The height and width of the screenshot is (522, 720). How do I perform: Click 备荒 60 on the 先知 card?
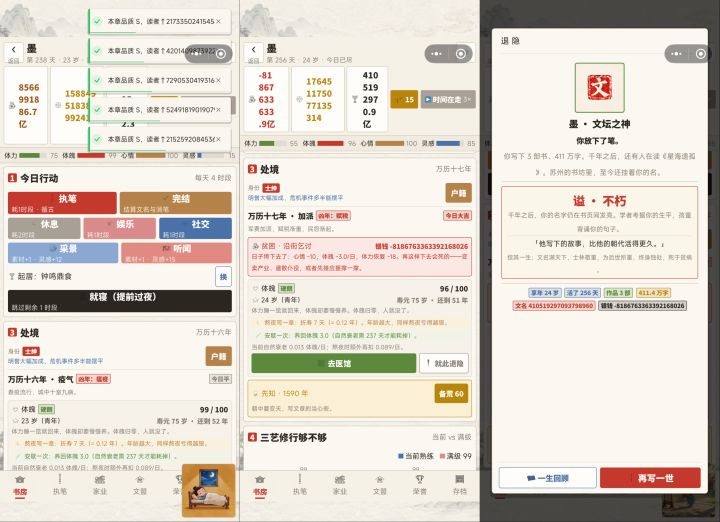point(451,393)
